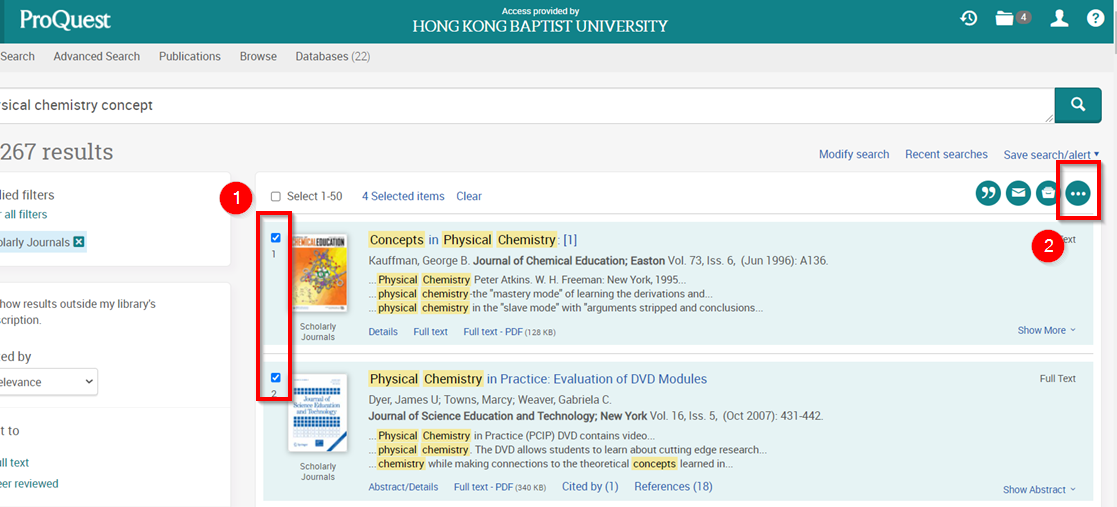The width and height of the screenshot is (1117, 507).
Task: Click Abstract/Details link for DVD Modules result
Action: pos(403,488)
